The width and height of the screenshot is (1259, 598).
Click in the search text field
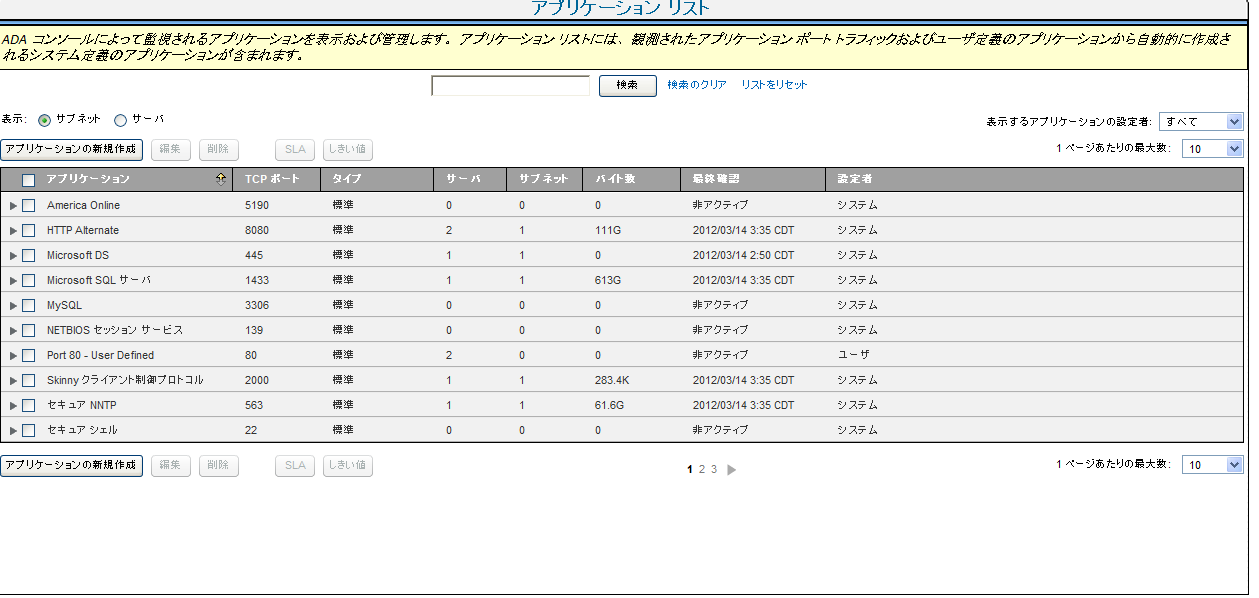pyautogui.click(x=511, y=86)
